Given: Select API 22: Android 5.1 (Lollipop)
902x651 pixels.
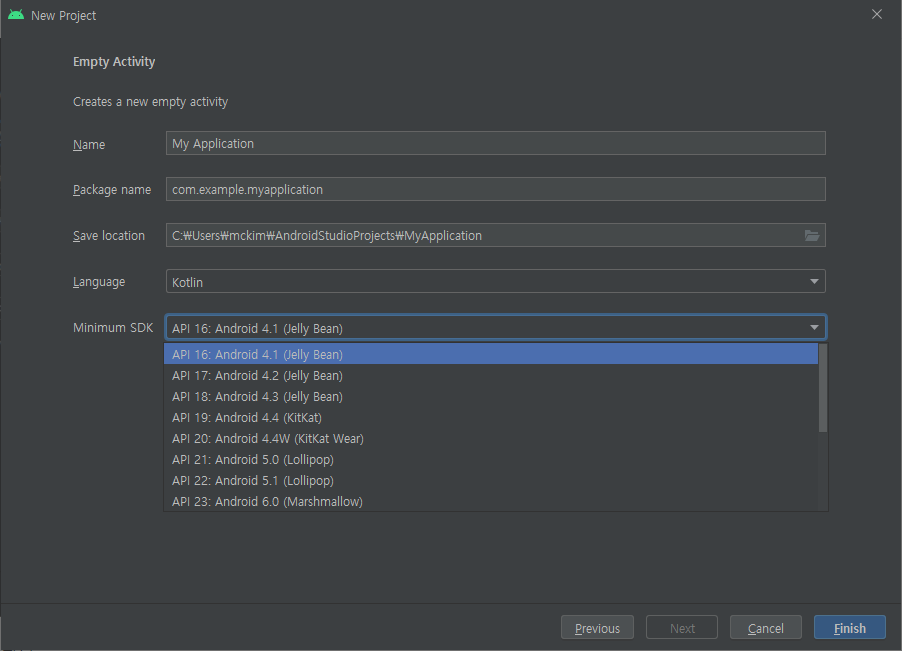Looking at the screenshot, I should (491, 480).
